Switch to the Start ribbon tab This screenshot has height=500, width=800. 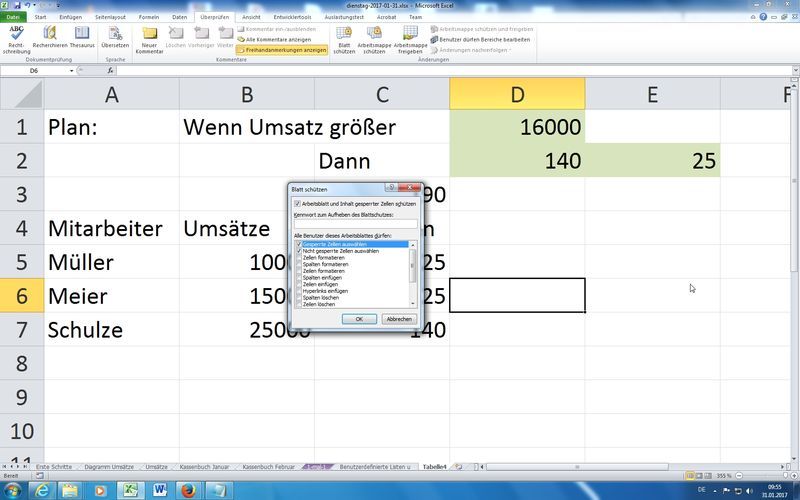pos(40,17)
